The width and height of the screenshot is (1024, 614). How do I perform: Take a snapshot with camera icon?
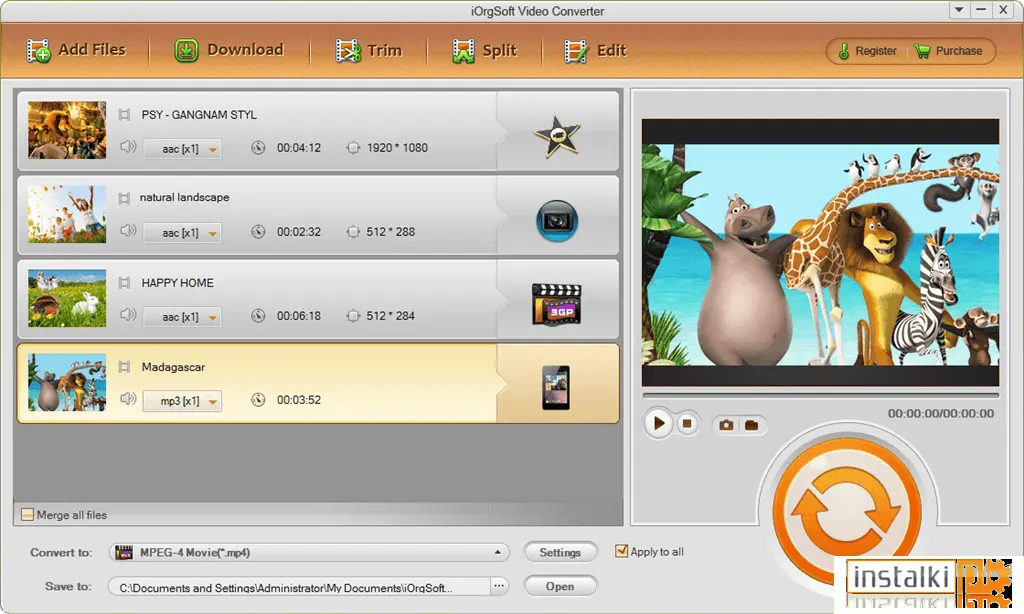coord(726,425)
